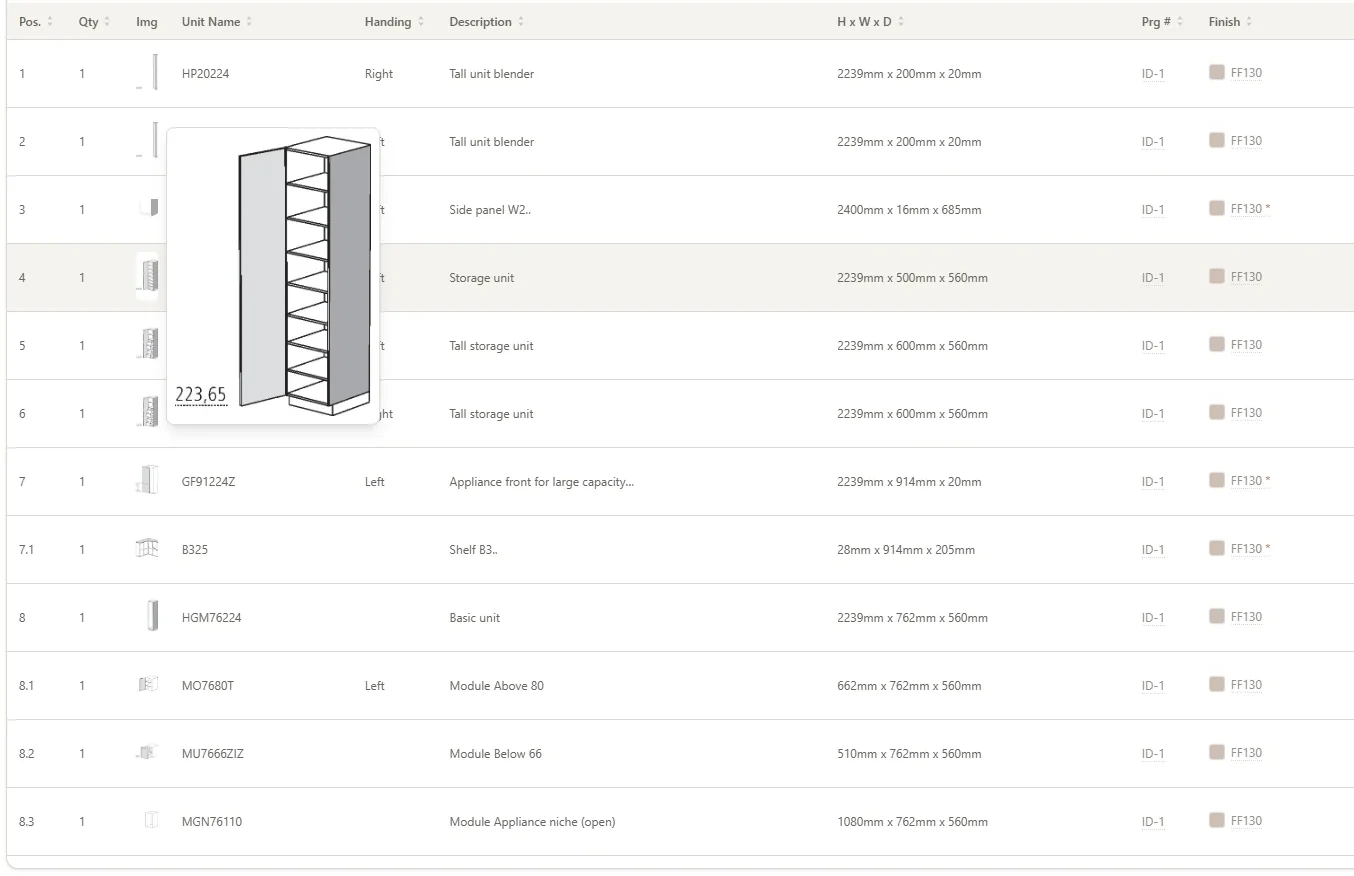Click the GF91224Z appliance front thumbnail
Screen dimensions: 1354x876
(x=147, y=481)
